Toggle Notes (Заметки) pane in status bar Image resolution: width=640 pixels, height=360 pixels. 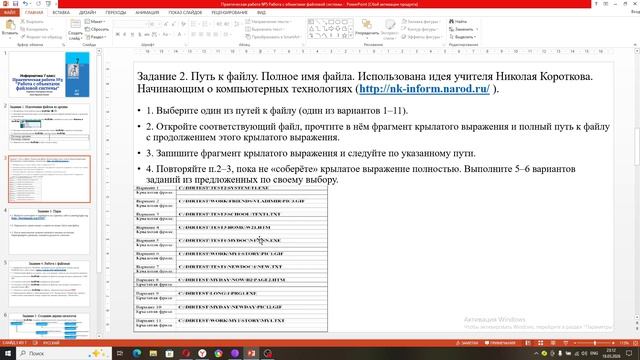[x=467, y=343]
